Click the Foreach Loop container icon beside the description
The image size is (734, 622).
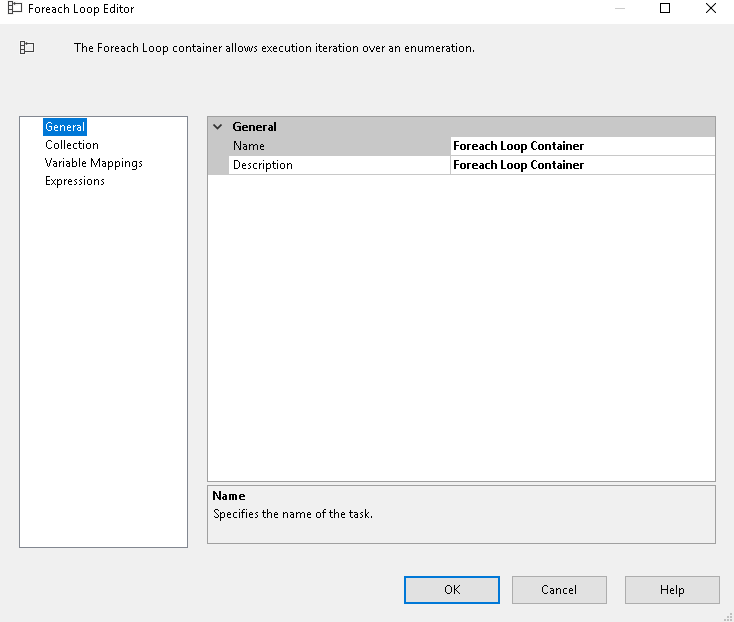(27, 47)
